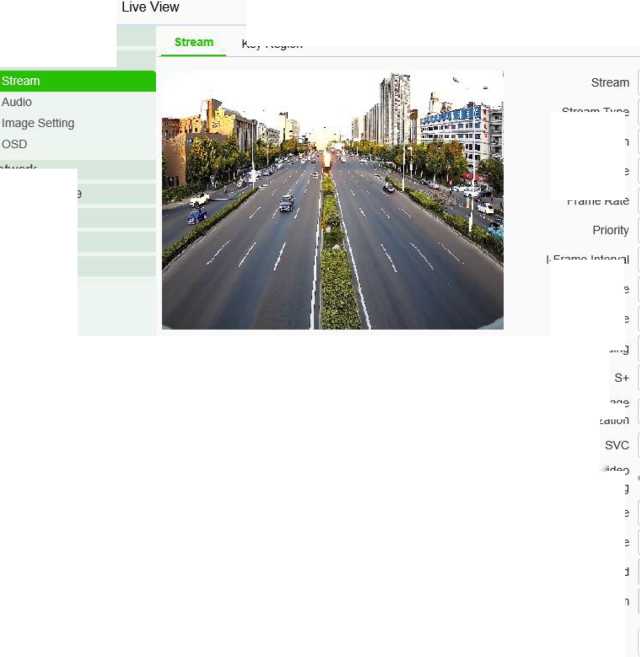Open the Stream selection dropdown

pyautogui.click(x=637, y=83)
